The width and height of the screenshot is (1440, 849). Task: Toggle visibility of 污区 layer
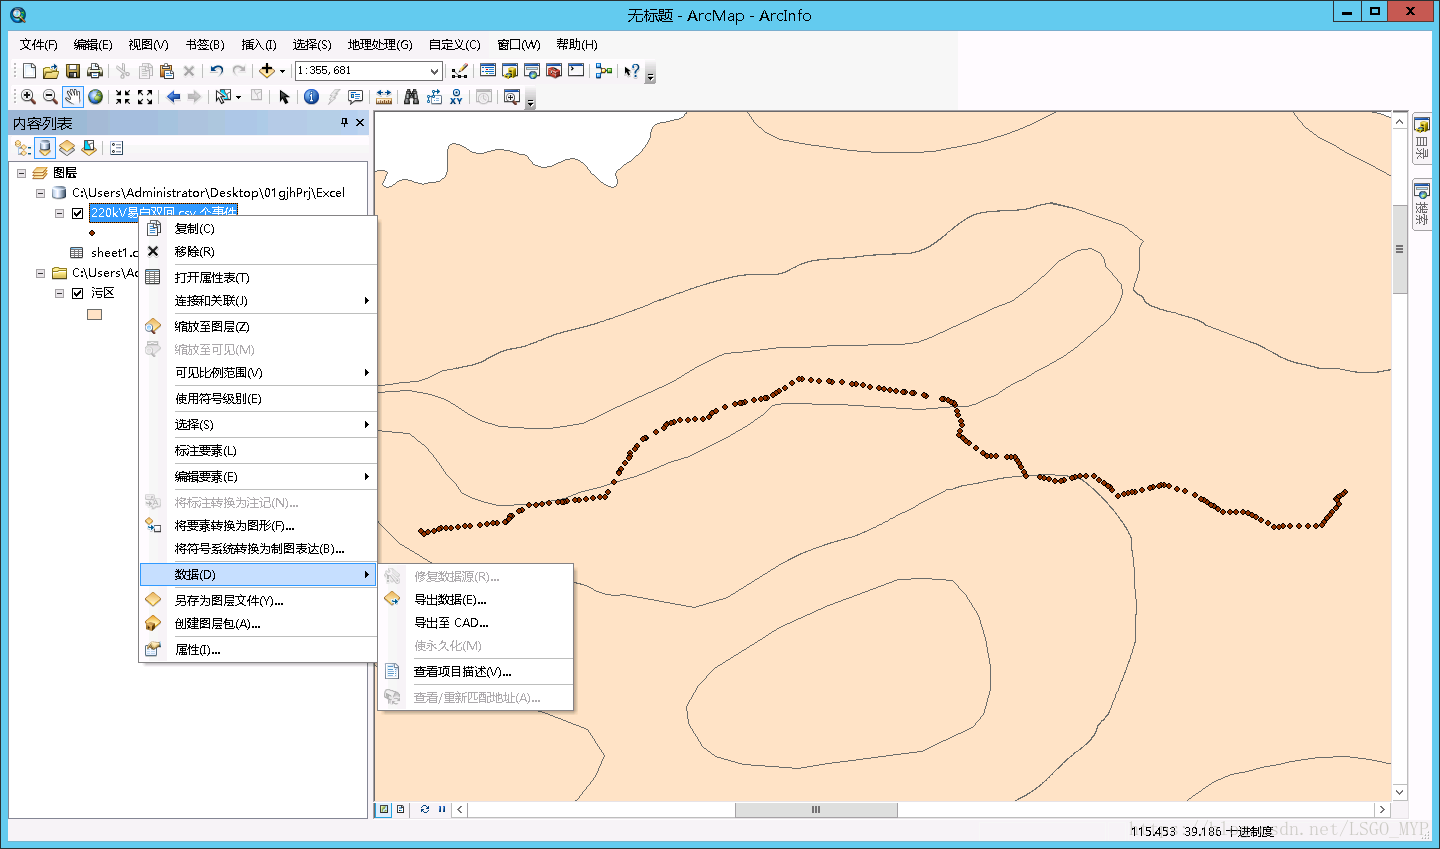click(x=77, y=293)
